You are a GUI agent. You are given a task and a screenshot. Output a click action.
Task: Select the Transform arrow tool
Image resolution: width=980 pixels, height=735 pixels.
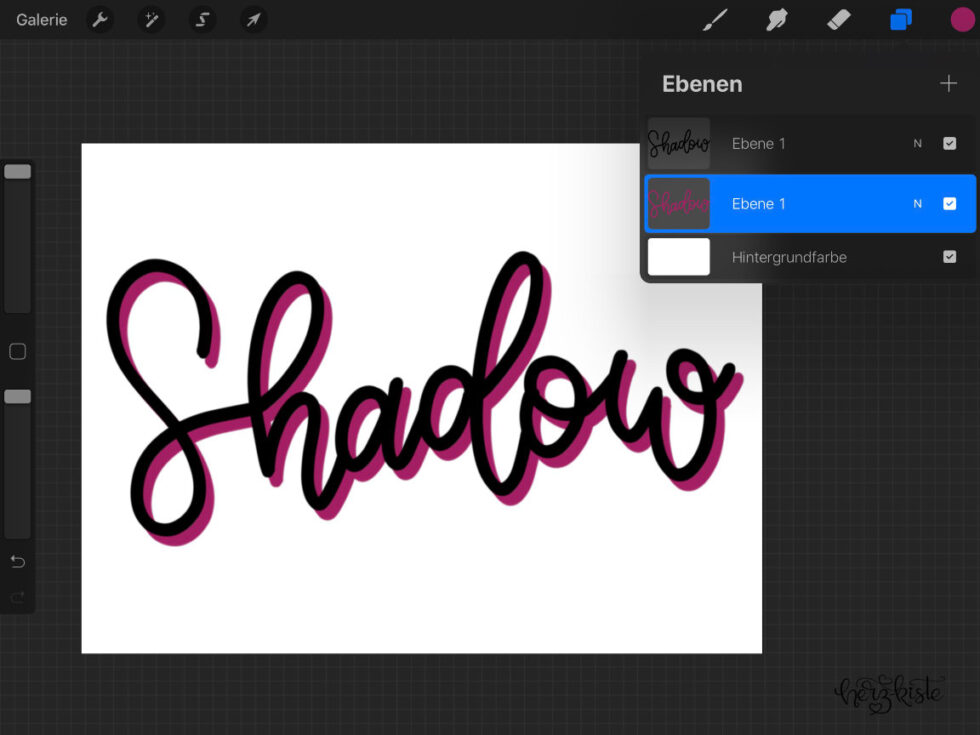(x=253, y=19)
